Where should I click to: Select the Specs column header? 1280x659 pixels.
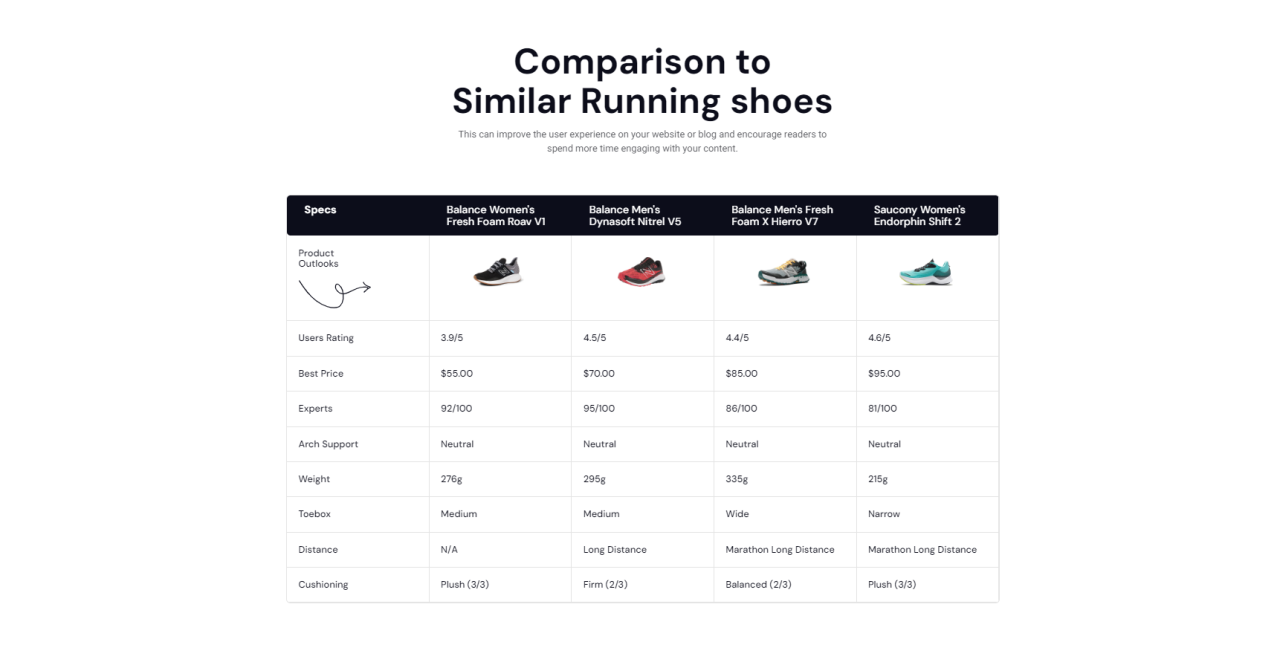(x=320, y=210)
